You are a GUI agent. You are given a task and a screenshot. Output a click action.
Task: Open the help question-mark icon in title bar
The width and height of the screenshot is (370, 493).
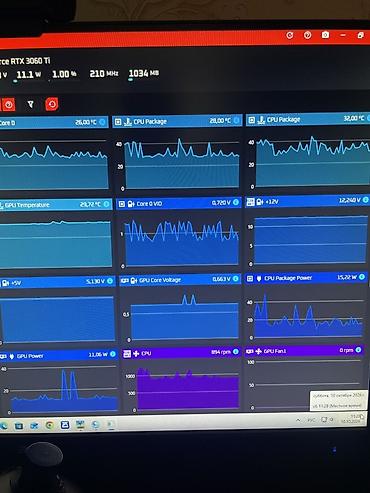(x=308, y=35)
